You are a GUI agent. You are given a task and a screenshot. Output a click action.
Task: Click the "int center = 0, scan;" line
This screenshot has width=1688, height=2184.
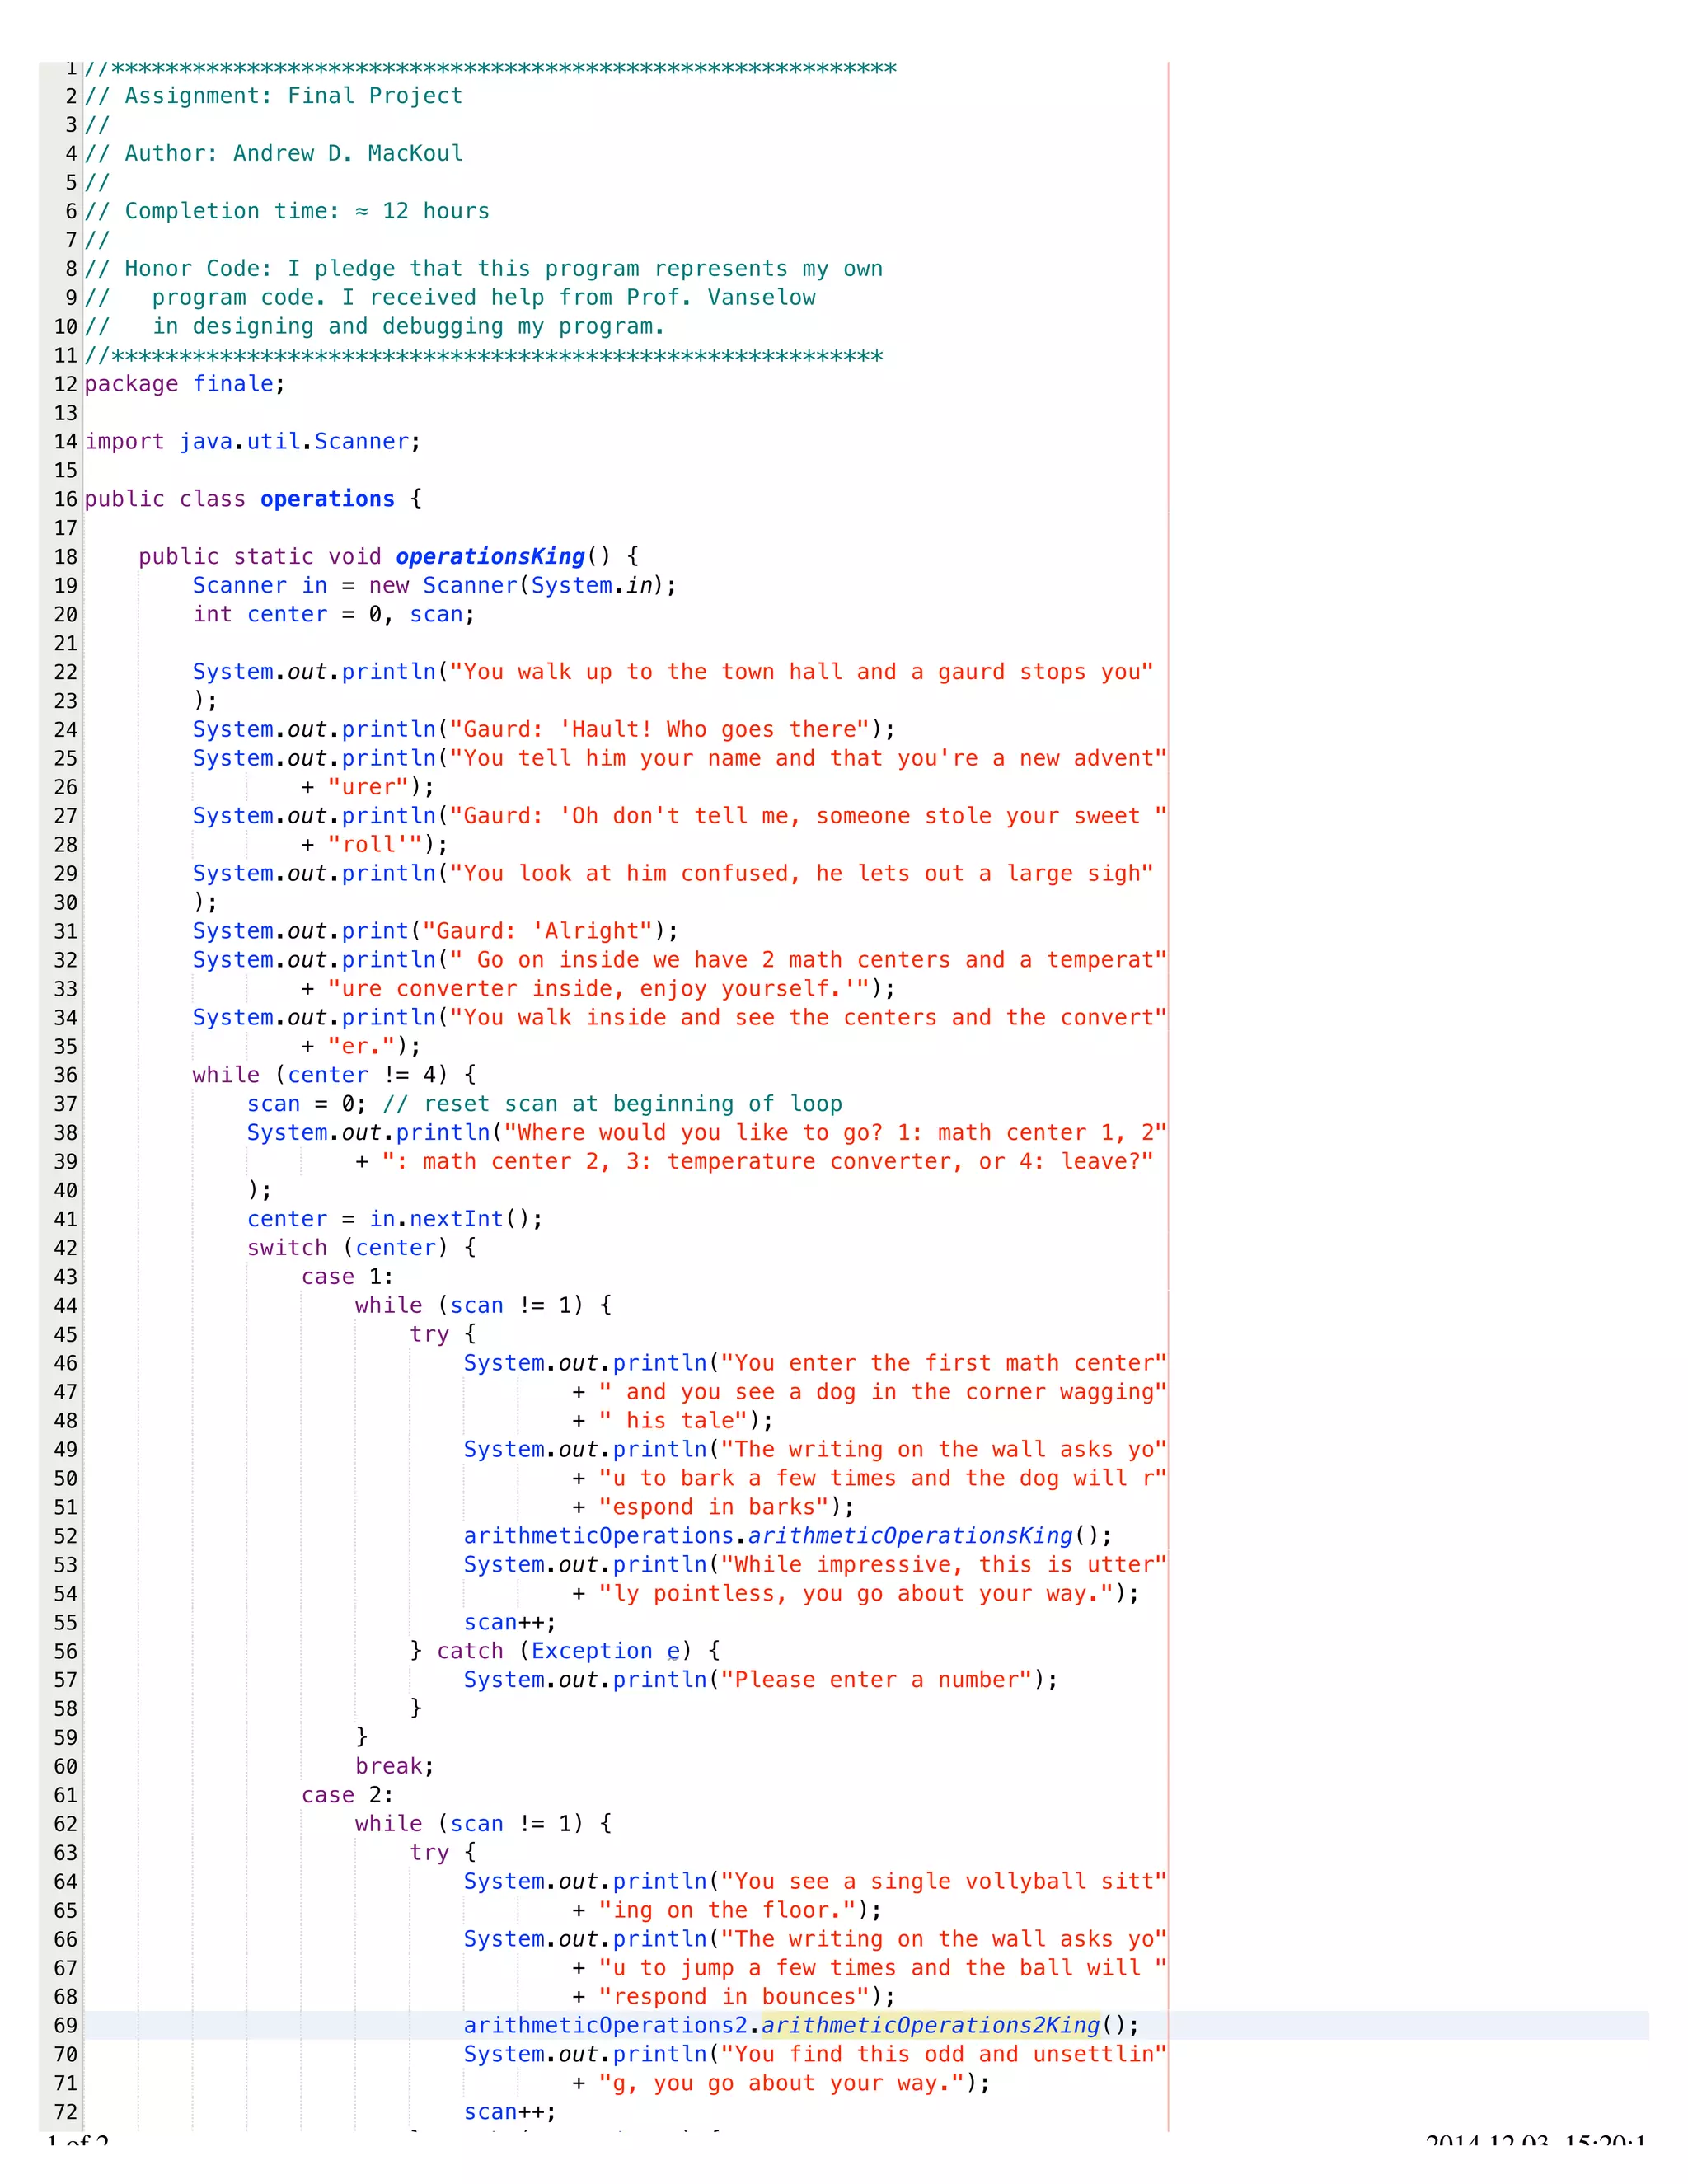point(334,615)
